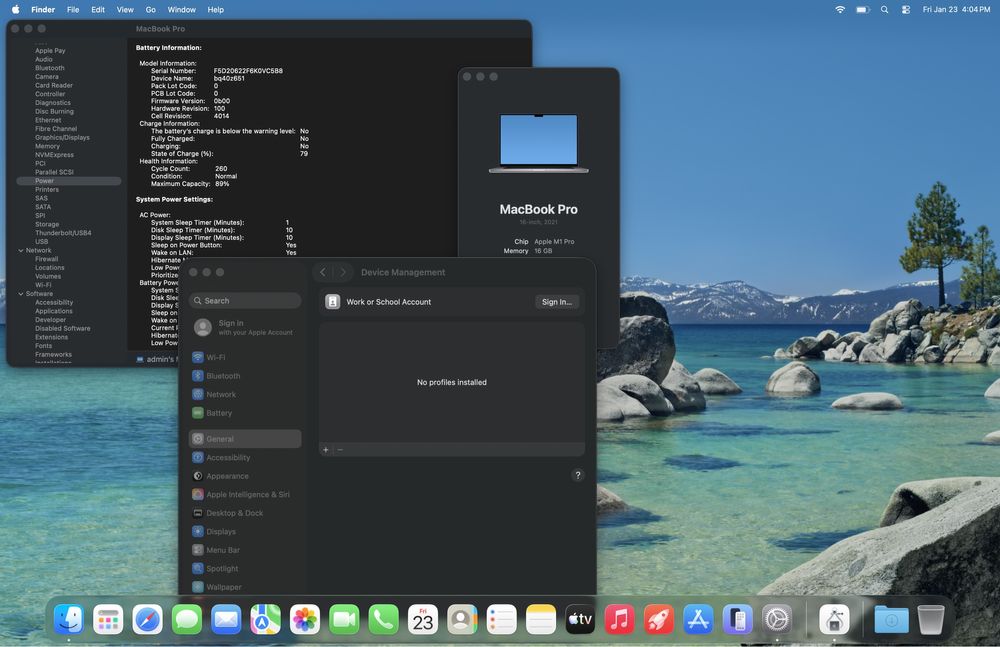Viewport: 1000px width, 647px height.
Task: Launch Apple TV from the Dock
Action: pos(580,619)
